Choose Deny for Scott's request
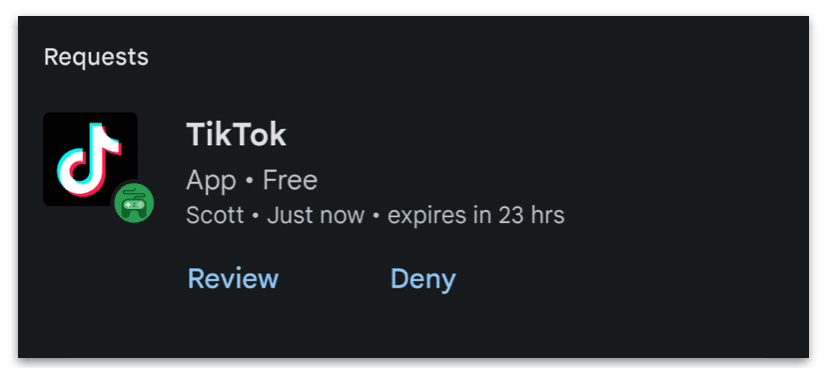The image size is (832, 368). [423, 279]
